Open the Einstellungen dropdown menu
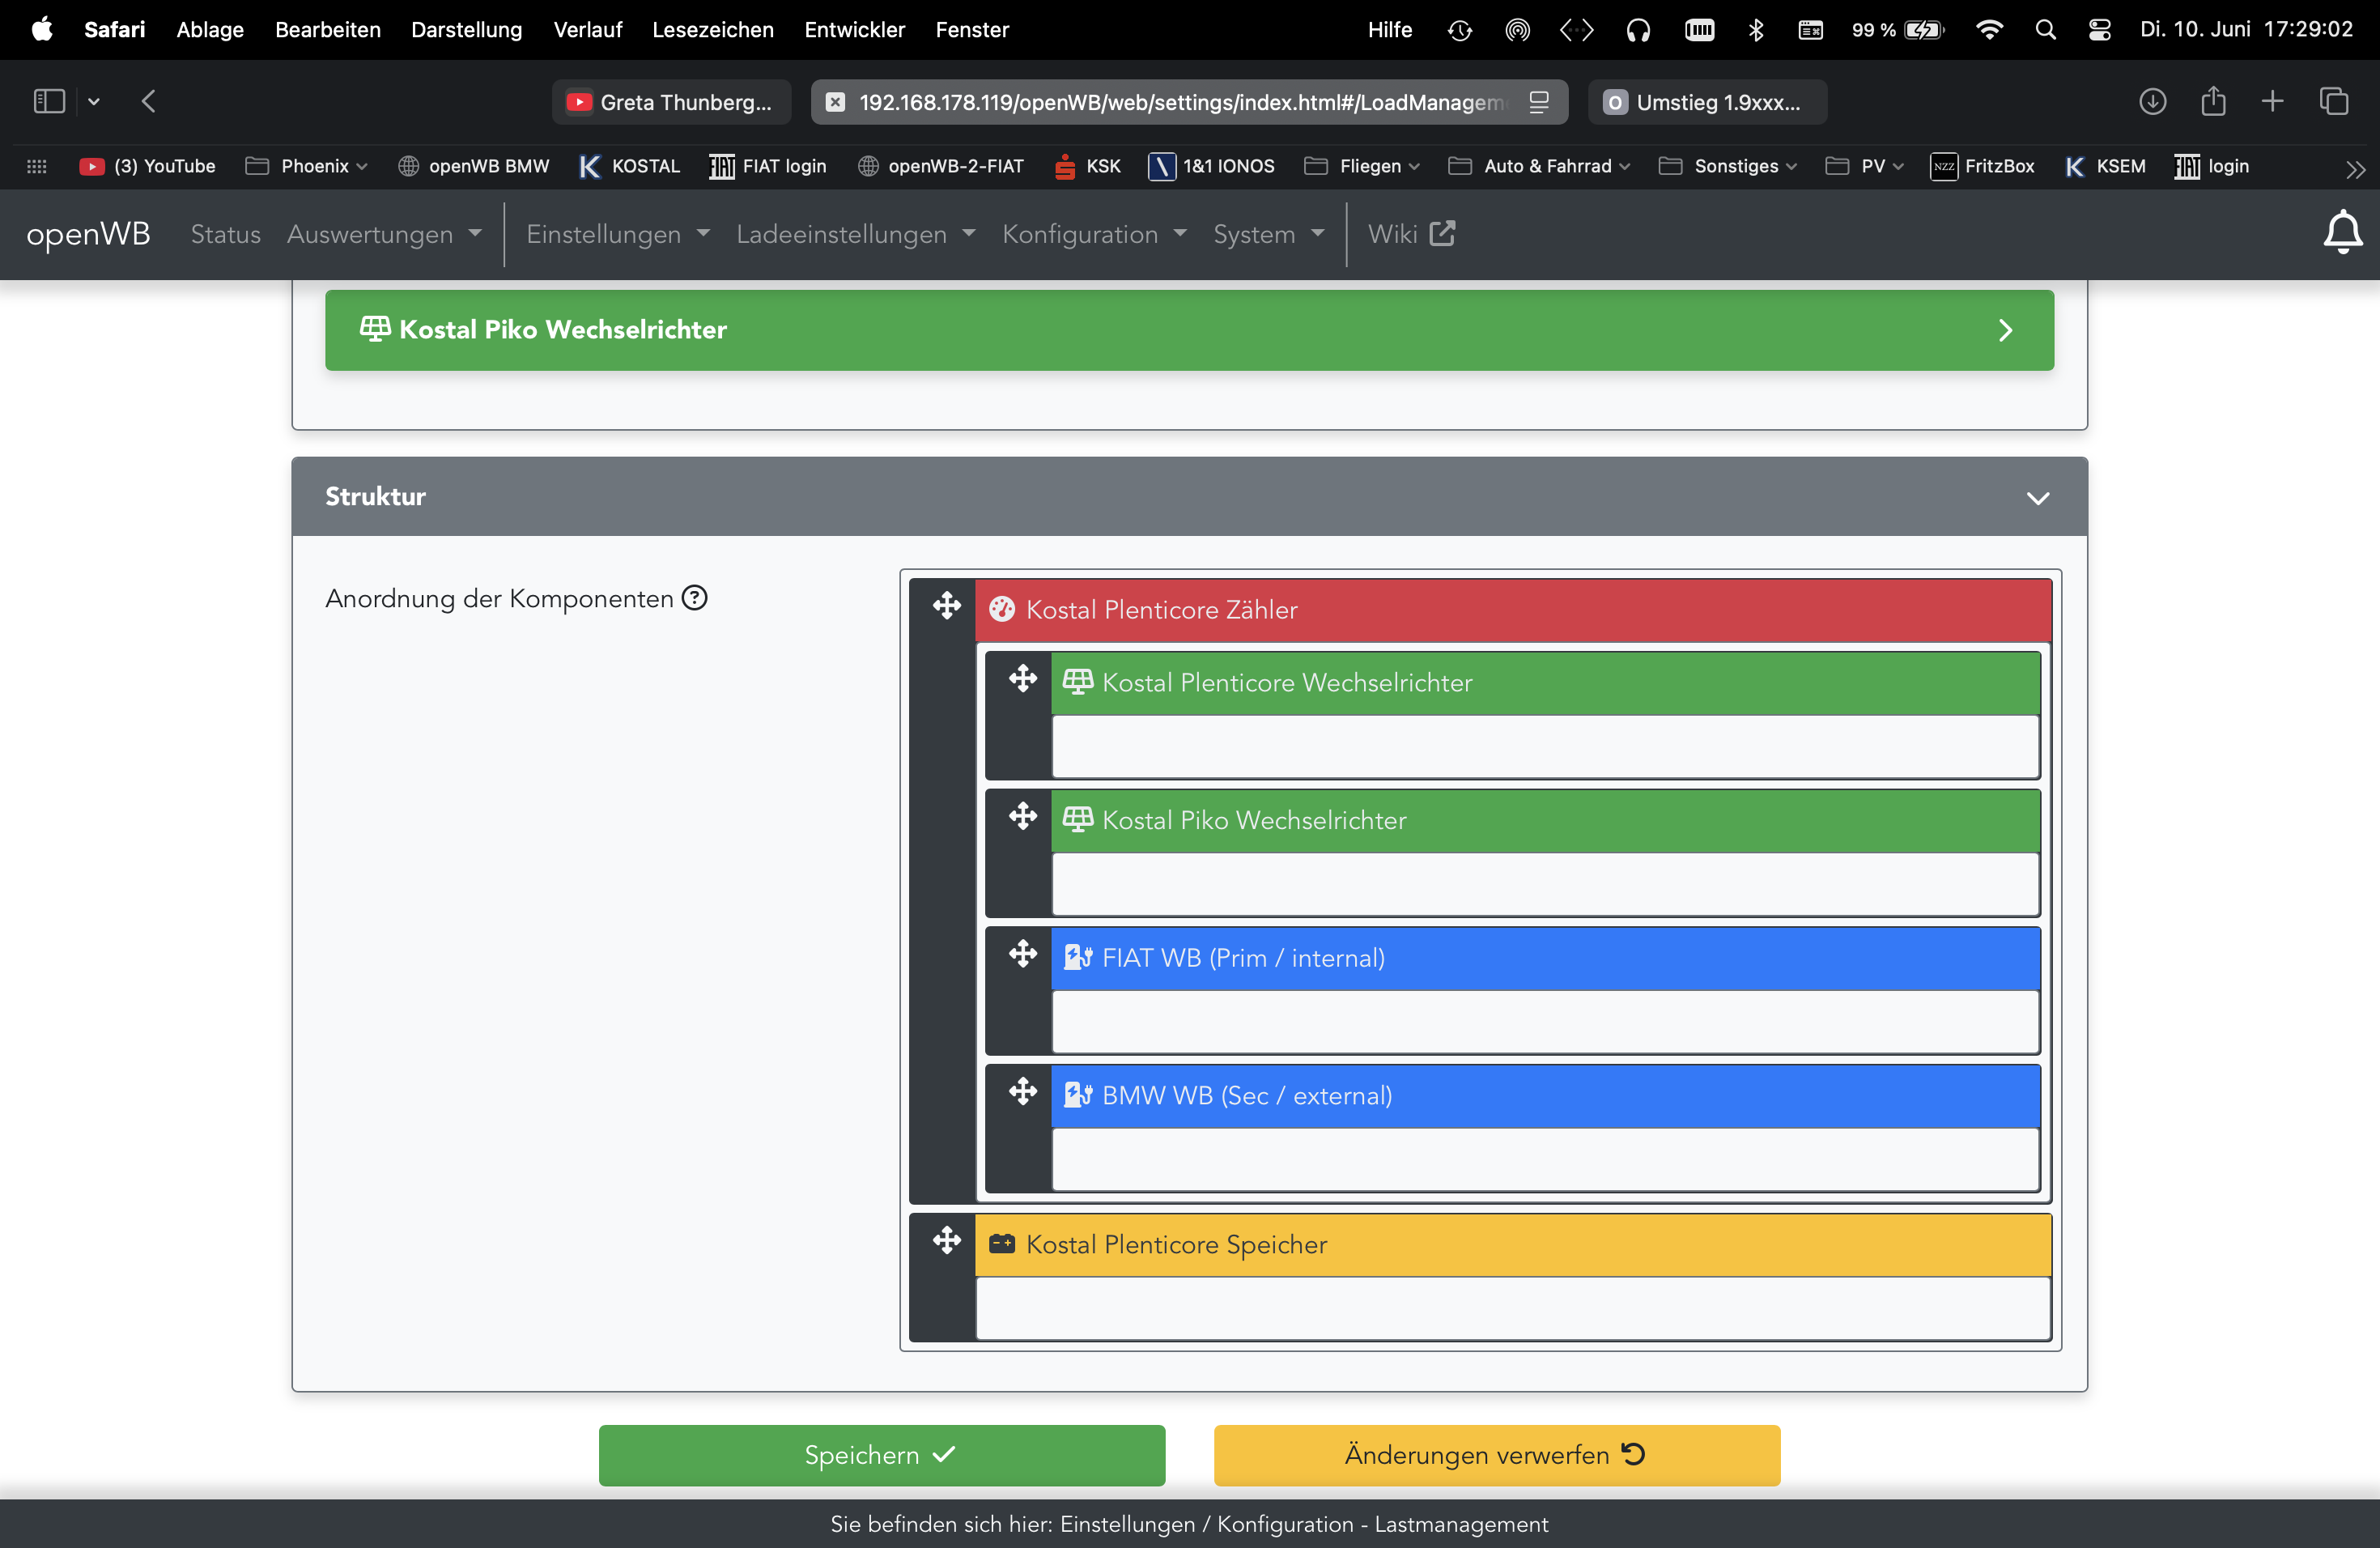The image size is (2380, 1548). (617, 234)
